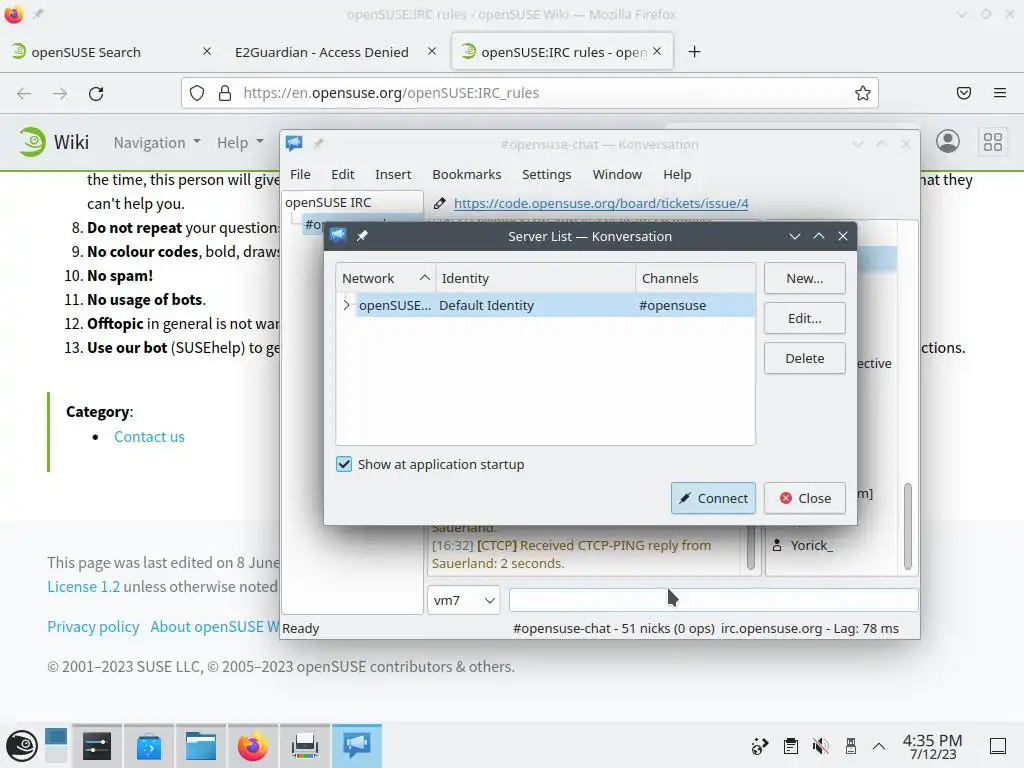Viewport: 1024px width, 768px height.
Task: Click the chat log scrollbar
Action: (750, 547)
